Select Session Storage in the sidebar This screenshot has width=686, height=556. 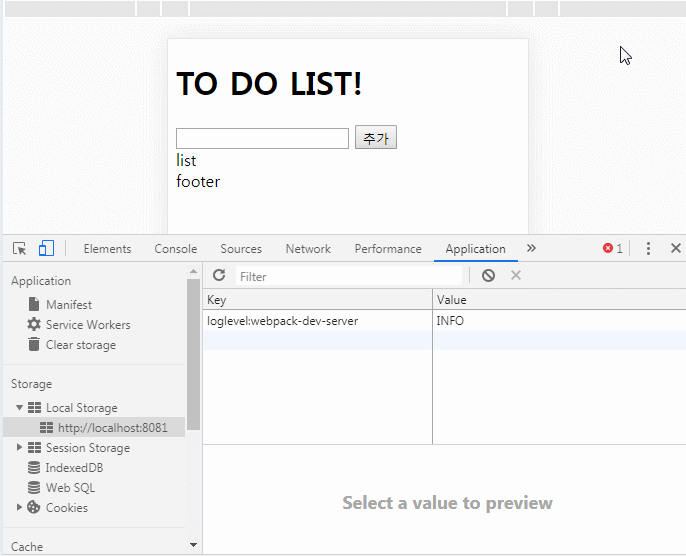pyautogui.click(x=88, y=448)
